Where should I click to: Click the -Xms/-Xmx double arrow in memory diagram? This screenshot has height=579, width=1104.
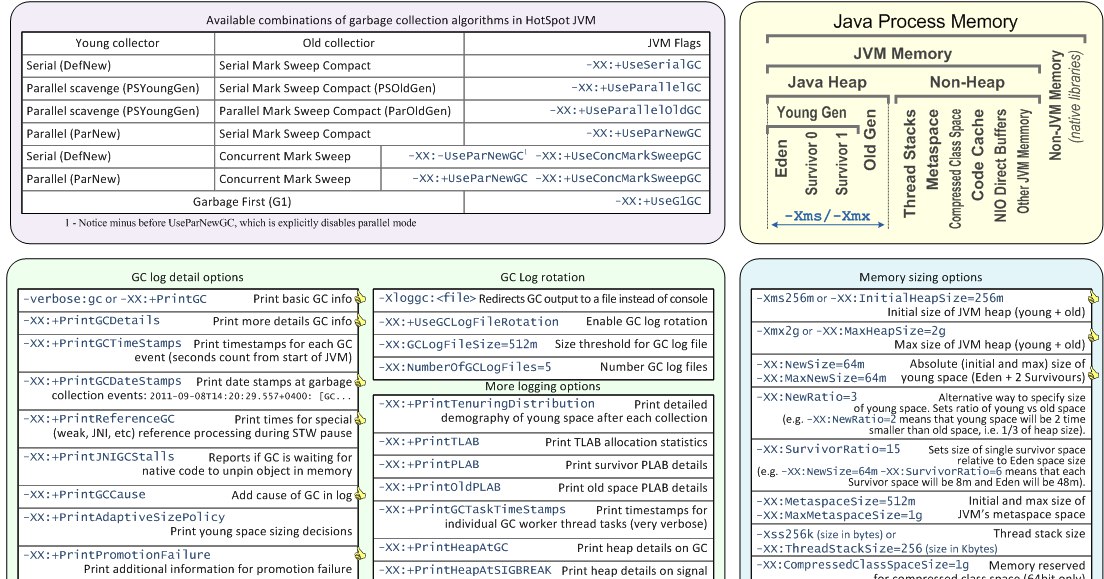coord(827,225)
